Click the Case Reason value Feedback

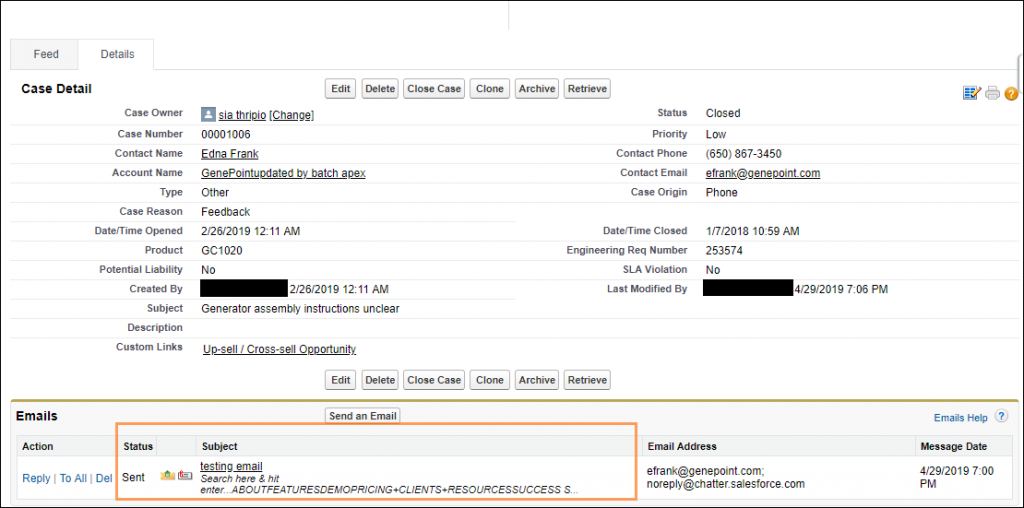[226, 212]
